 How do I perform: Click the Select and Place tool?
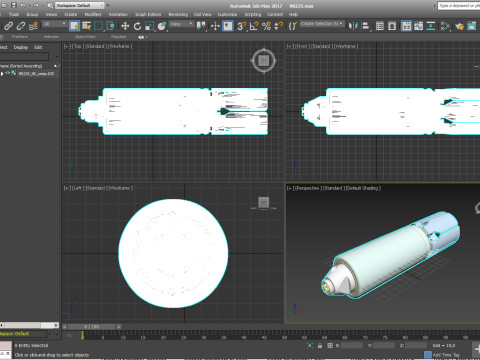tap(162, 26)
